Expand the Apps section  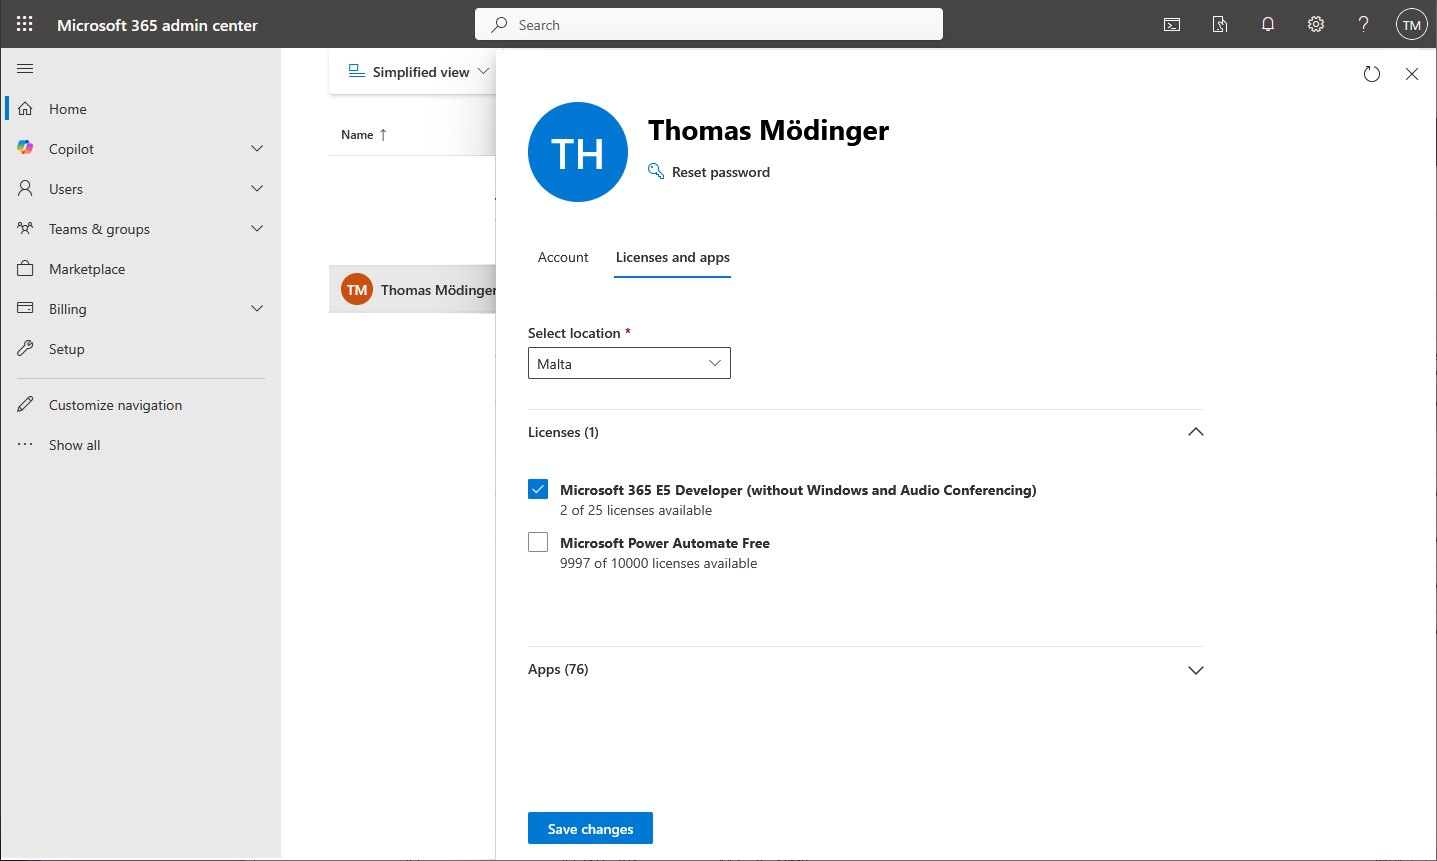click(1195, 670)
